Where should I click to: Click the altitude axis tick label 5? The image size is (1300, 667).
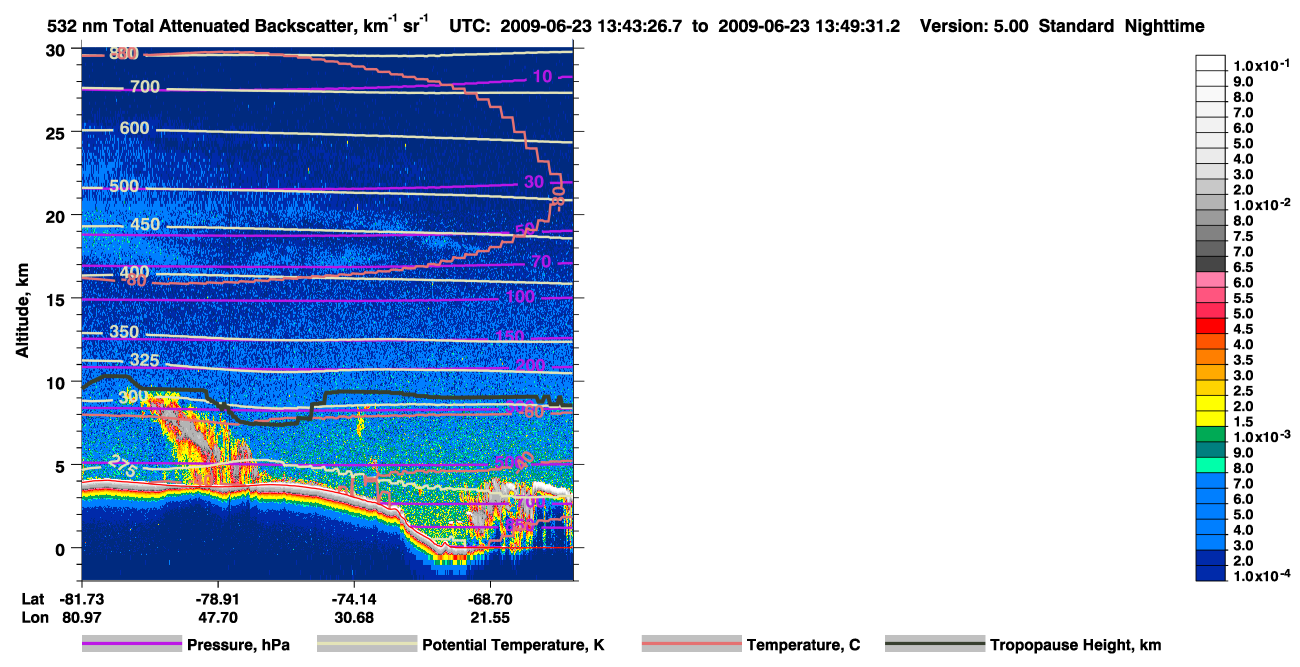(x=62, y=466)
